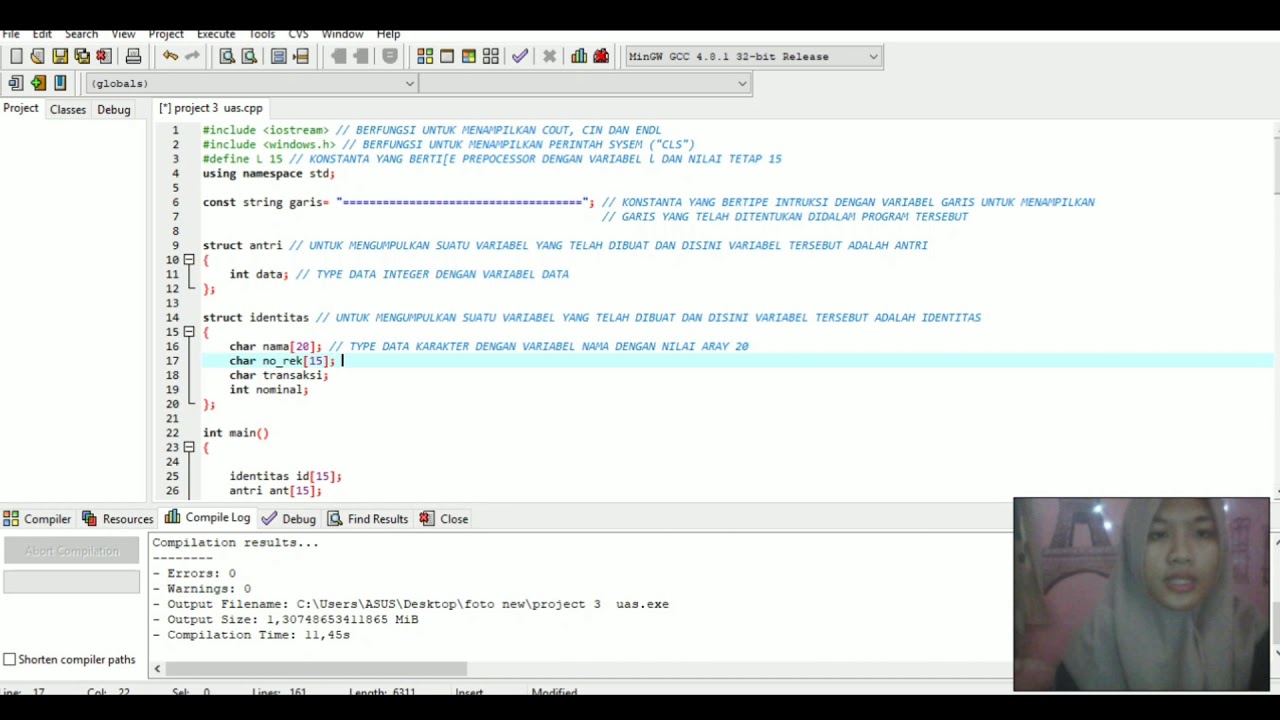Click the Open file toolbar icon
This screenshot has width=1280, height=720.
pos(38,57)
